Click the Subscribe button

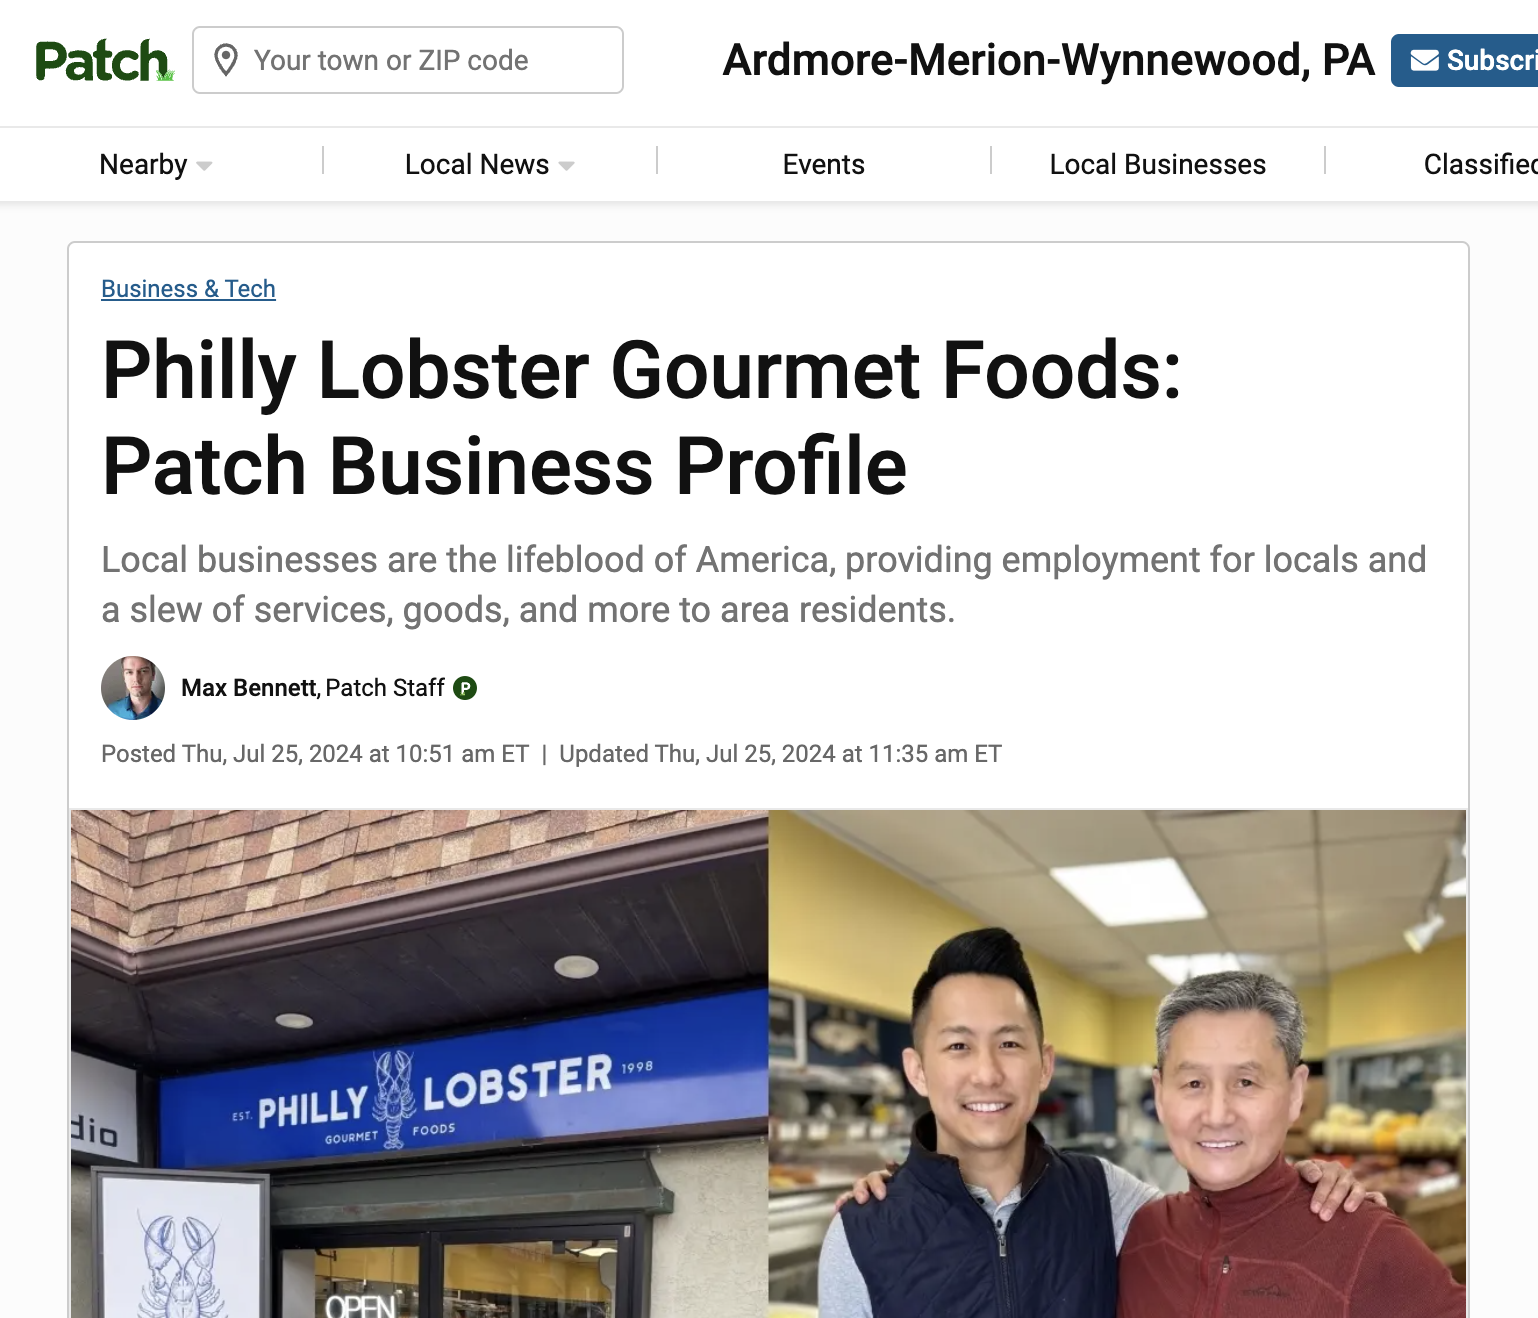[1465, 61]
